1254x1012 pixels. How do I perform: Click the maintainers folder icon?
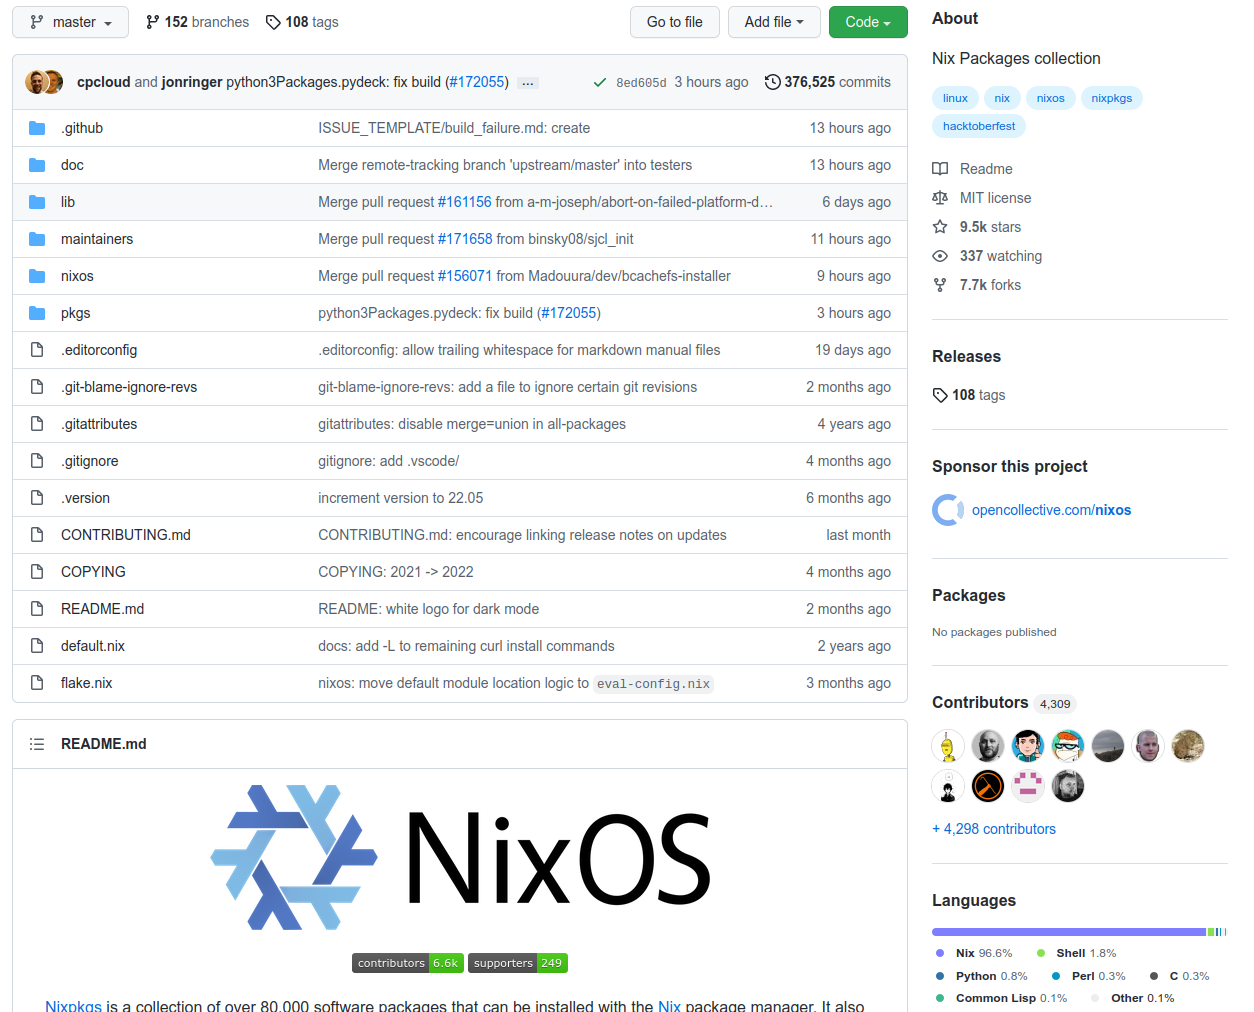click(37, 239)
